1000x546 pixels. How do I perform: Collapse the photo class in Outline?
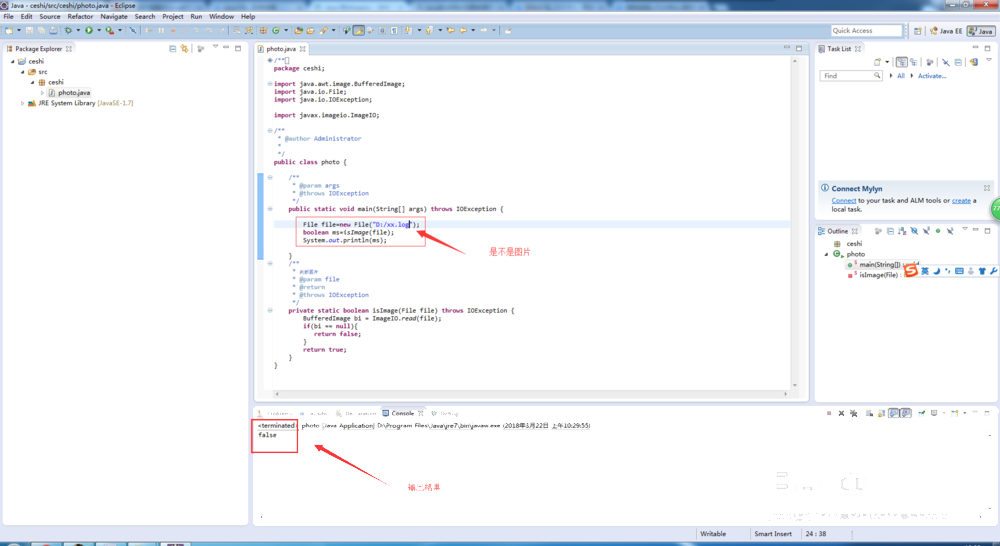coord(827,255)
